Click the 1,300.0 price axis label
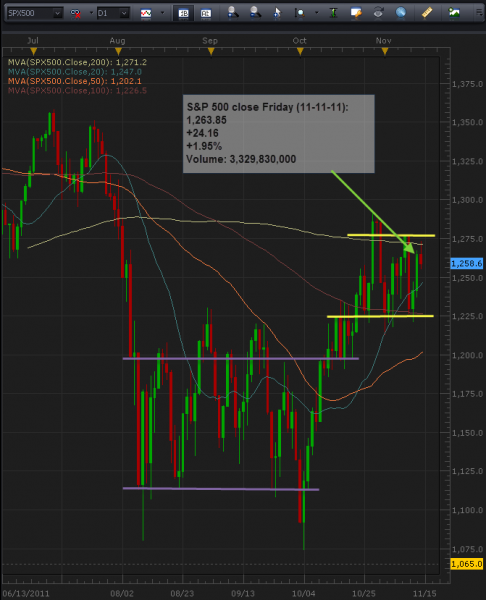Viewport: 486px width, 600px height. [x=467, y=200]
